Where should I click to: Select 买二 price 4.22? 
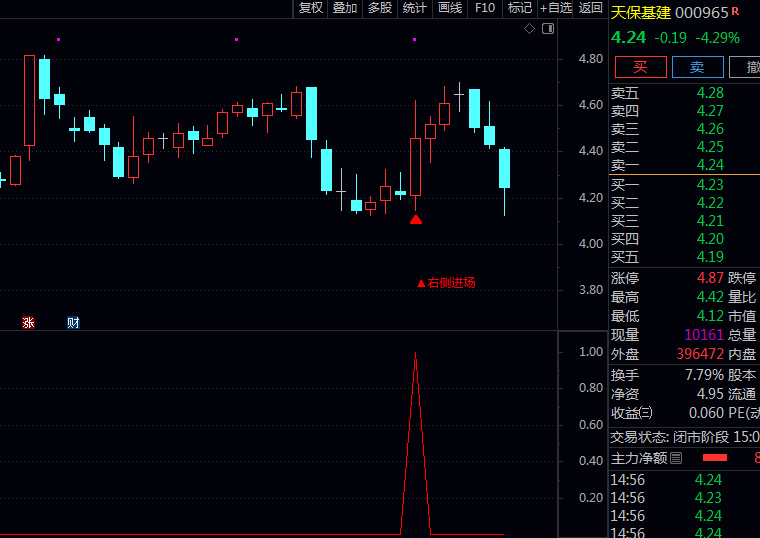click(710, 203)
